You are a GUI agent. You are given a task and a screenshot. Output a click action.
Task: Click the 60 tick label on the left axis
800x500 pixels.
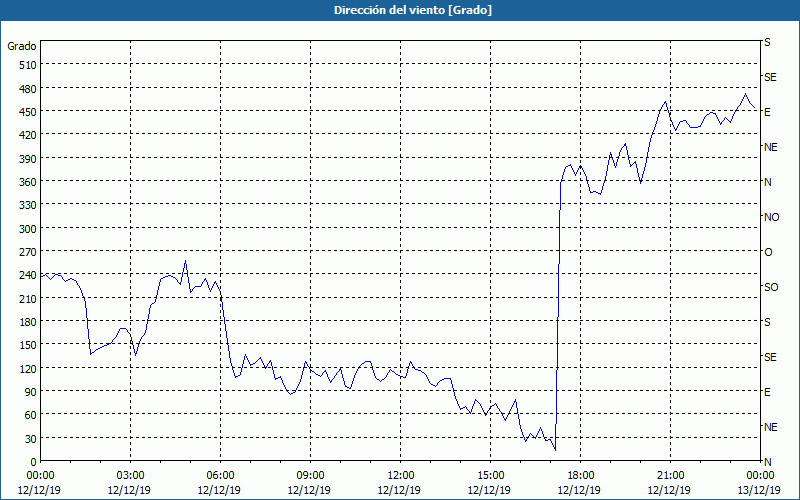pos(31,415)
